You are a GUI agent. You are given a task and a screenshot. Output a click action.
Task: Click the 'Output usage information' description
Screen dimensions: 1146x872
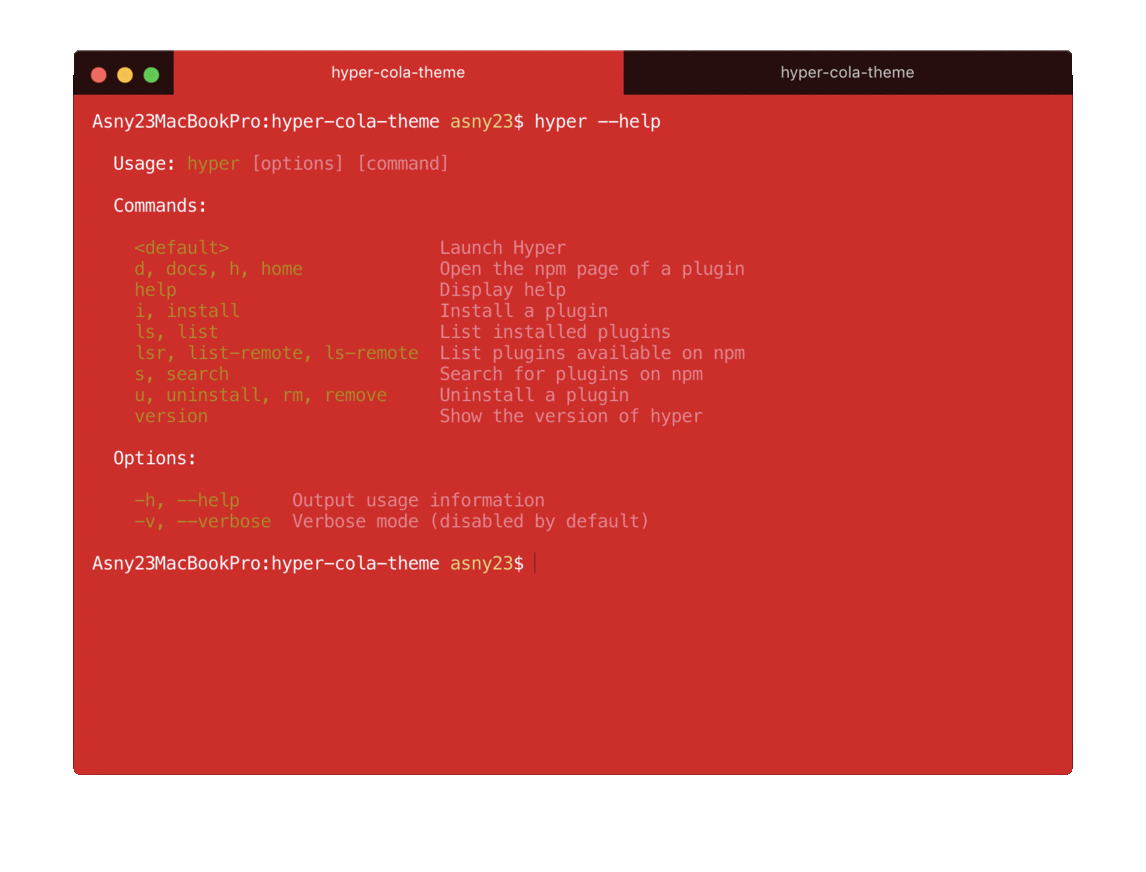(x=418, y=501)
